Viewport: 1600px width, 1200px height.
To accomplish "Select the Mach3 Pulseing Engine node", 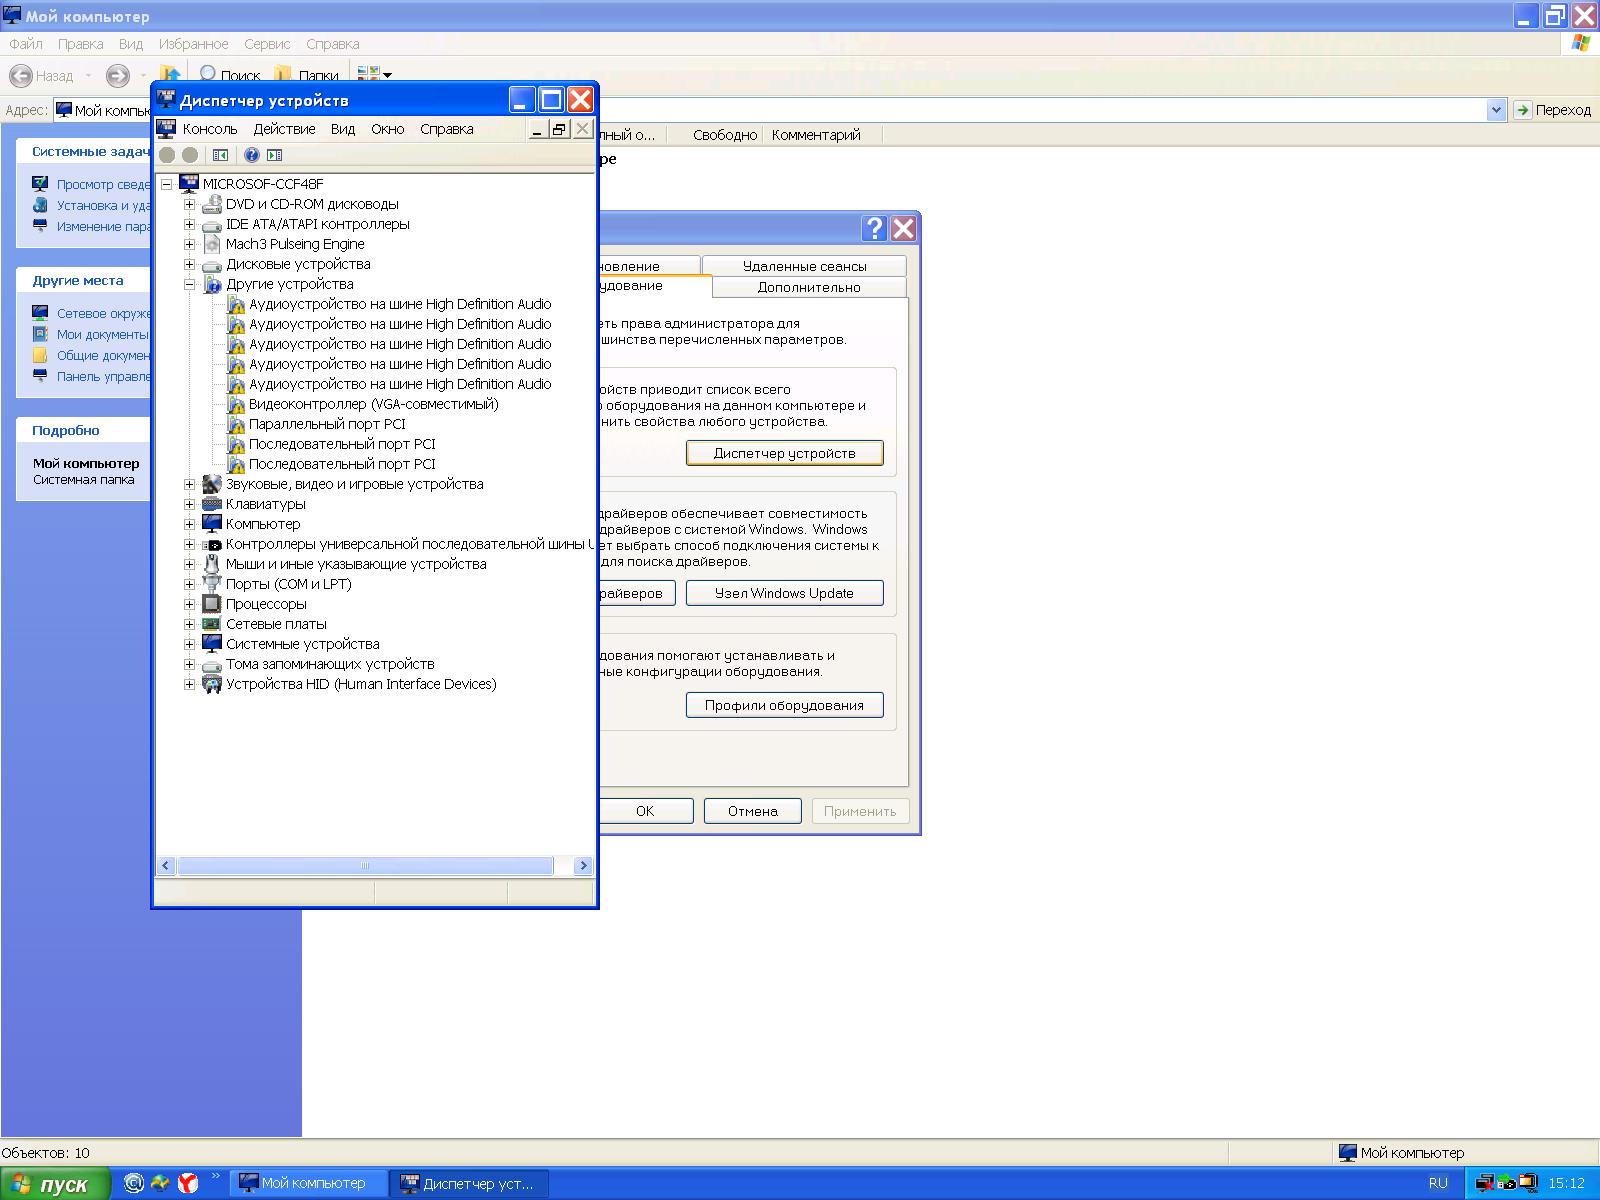I will pyautogui.click(x=295, y=244).
